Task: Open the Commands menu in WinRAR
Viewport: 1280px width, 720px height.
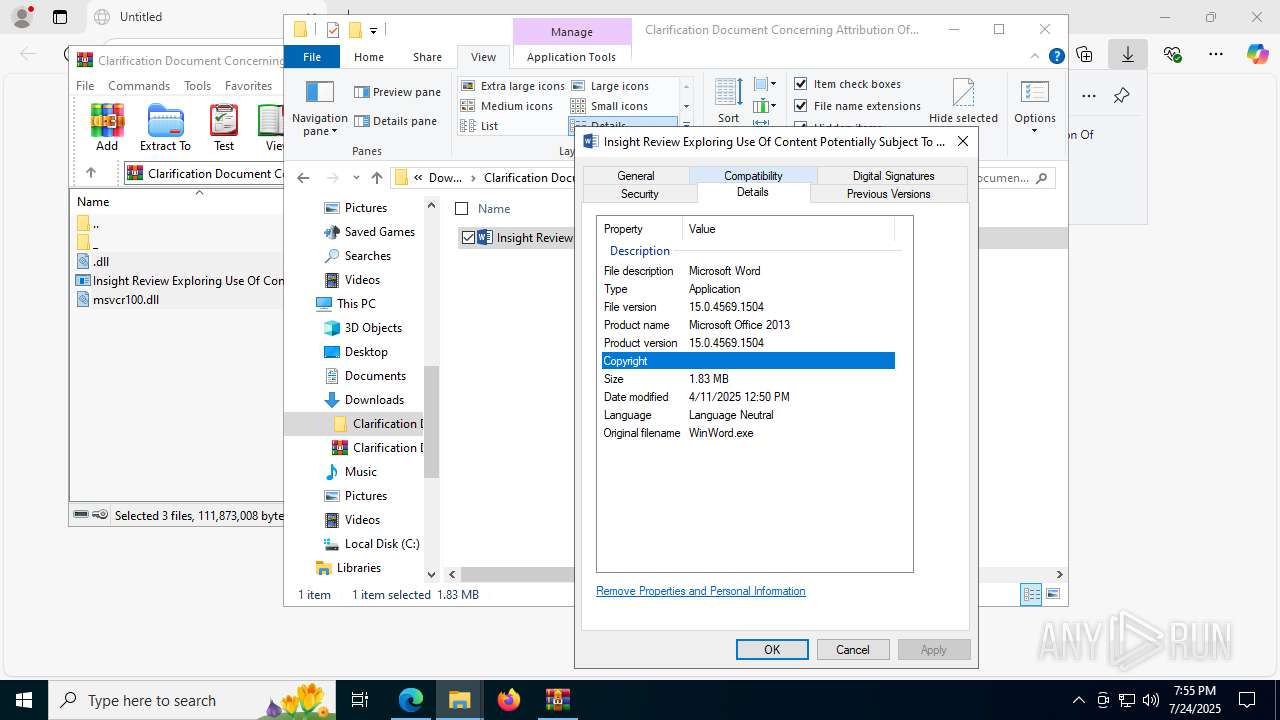Action: pos(139,86)
